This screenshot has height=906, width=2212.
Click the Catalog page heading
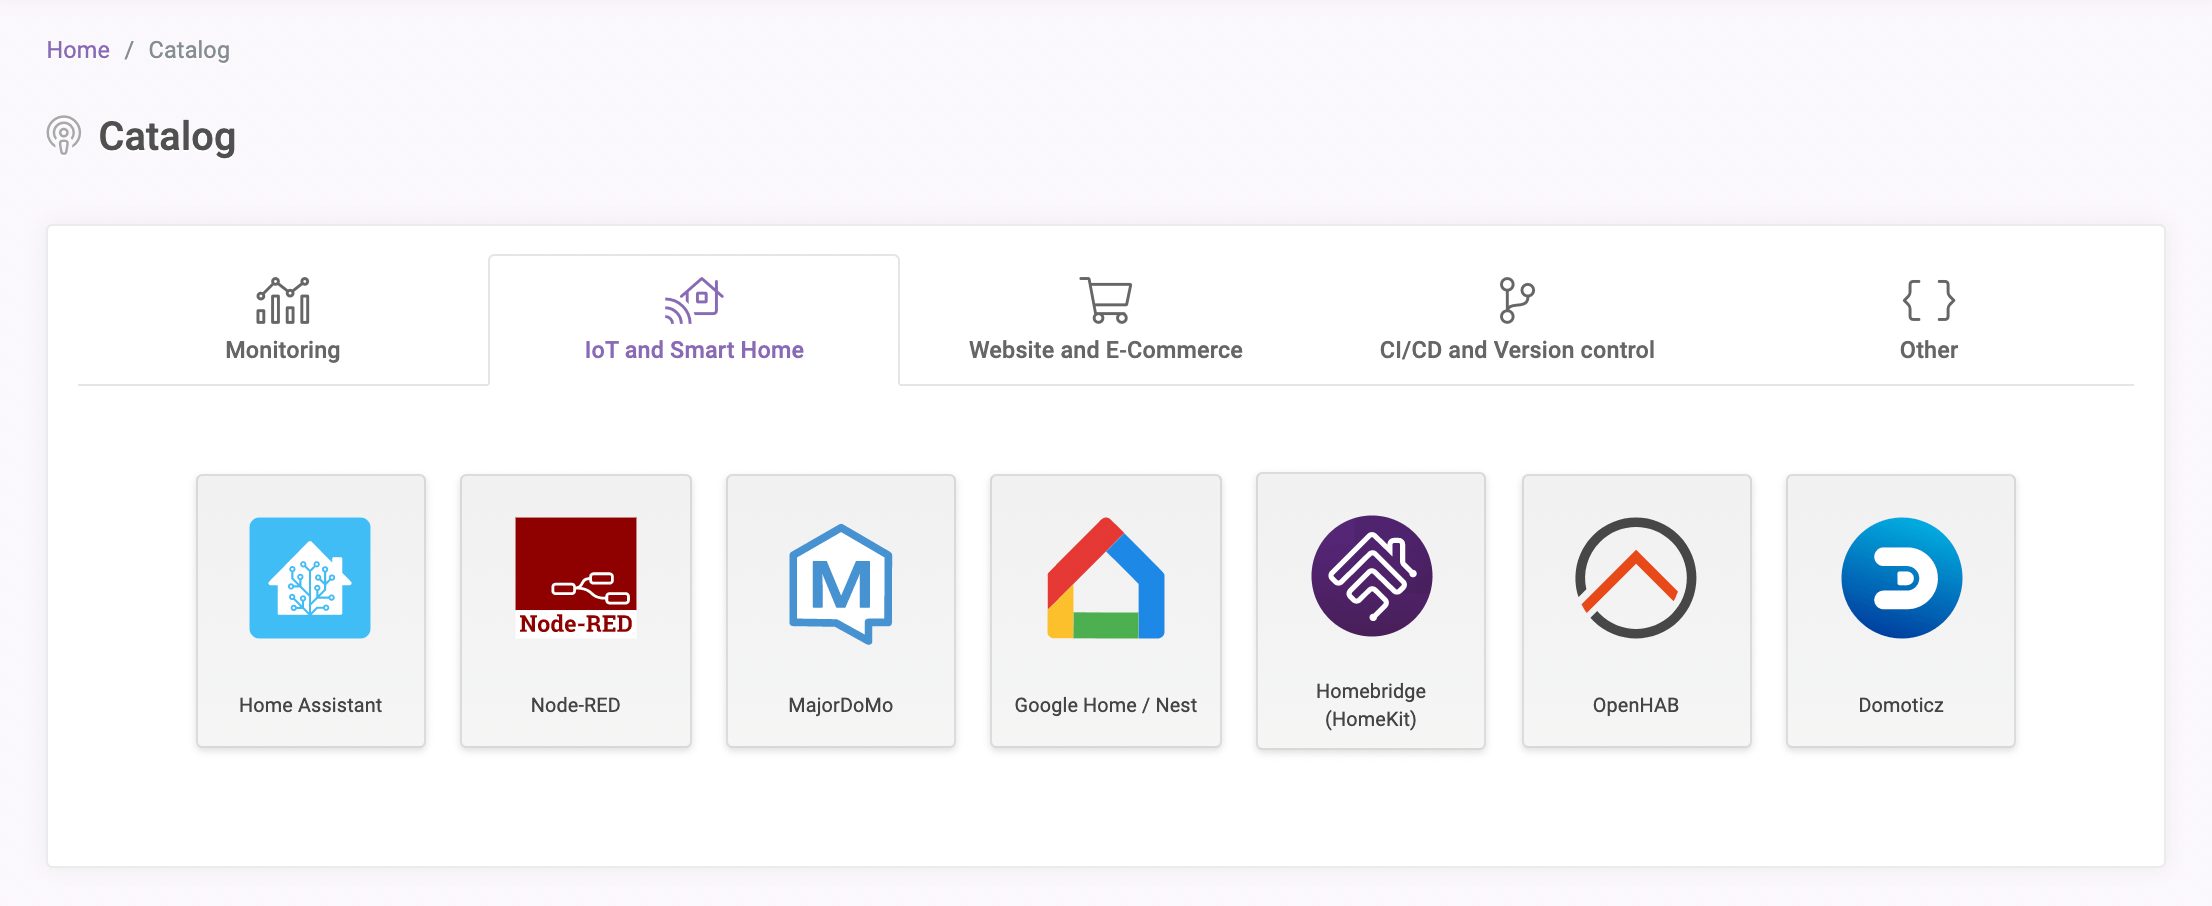pyautogui.click(x=167, y=137)
